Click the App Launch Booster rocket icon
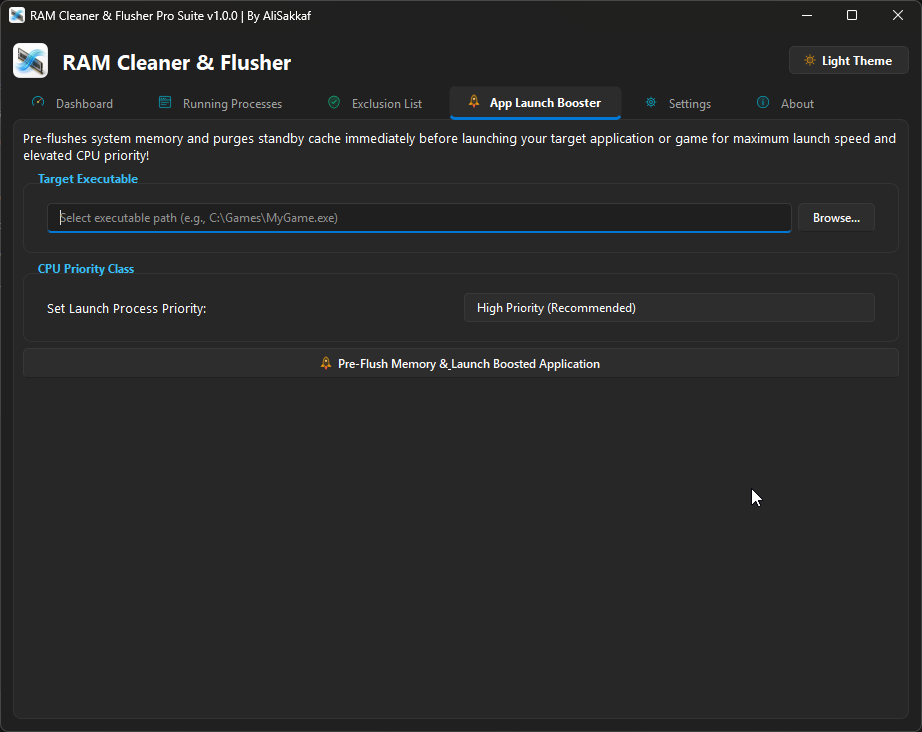 point(473,102)
